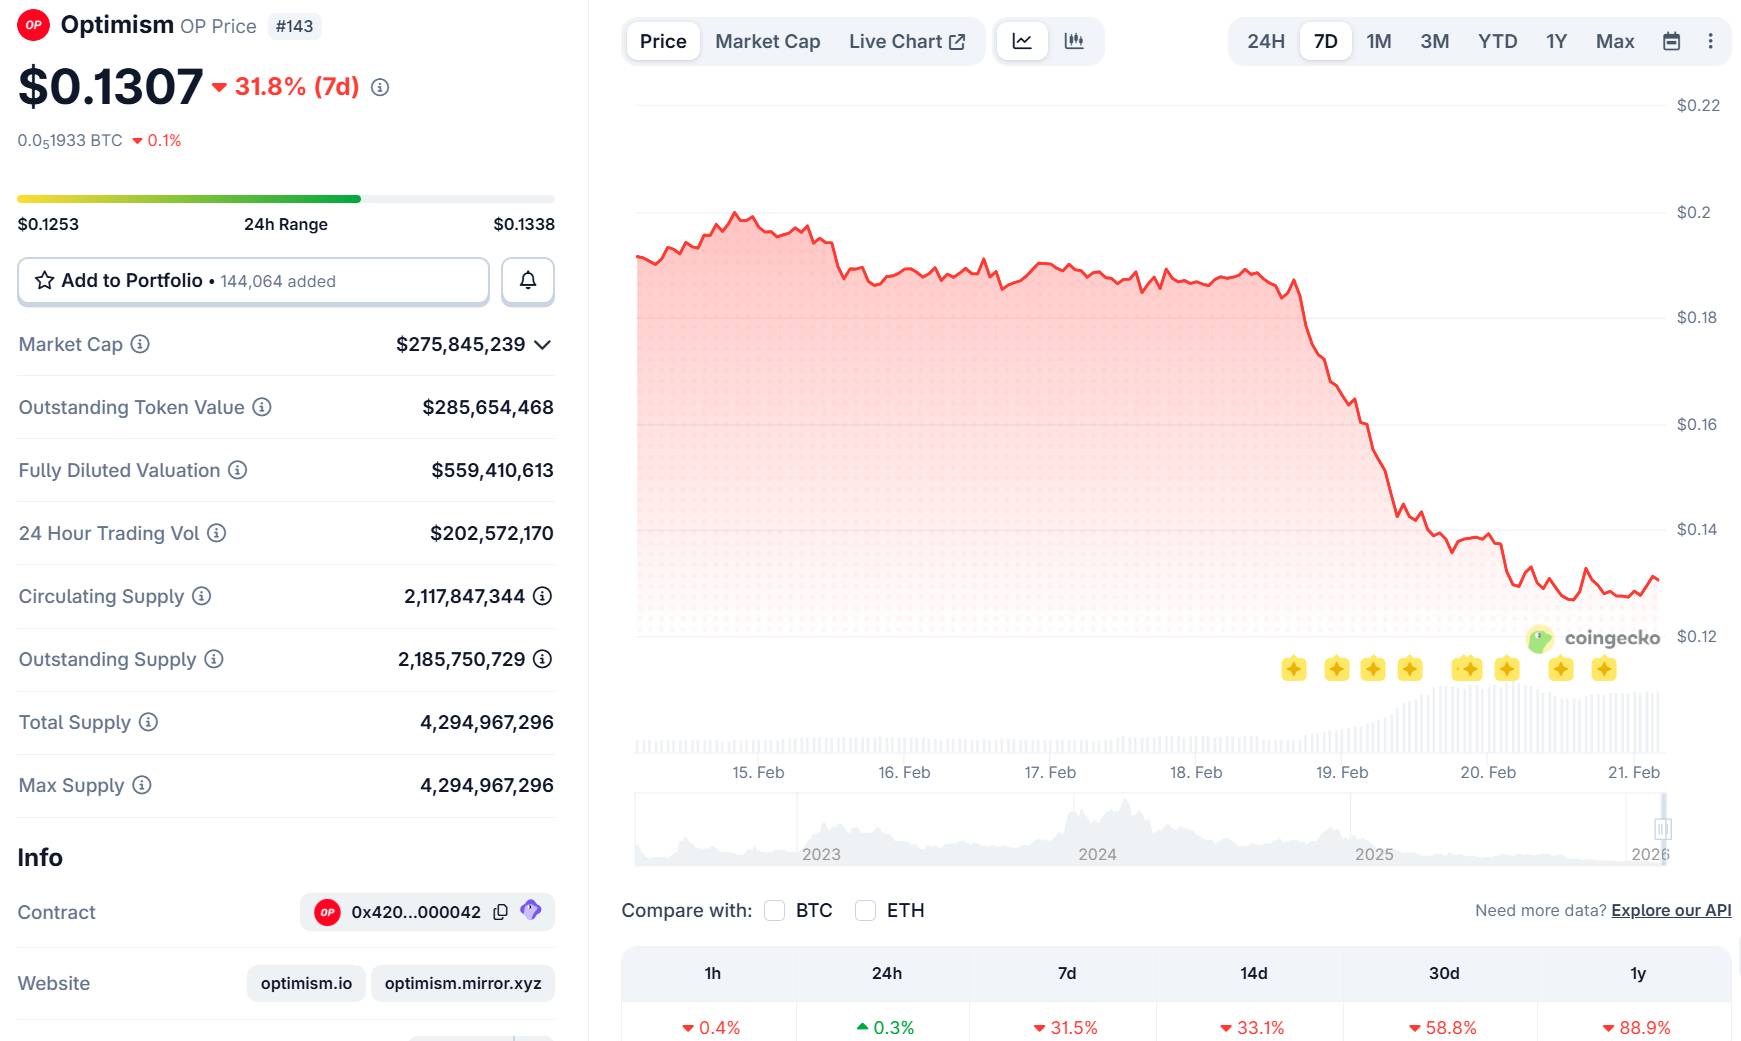
Task: Switch to the Market Cap chart tab
Action: [767, 41]
